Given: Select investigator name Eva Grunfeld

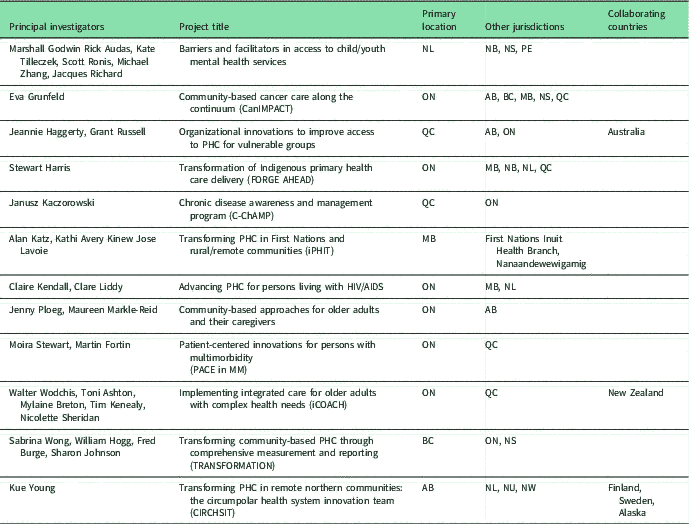Looking at the screenshot, I should click(37, 97).
